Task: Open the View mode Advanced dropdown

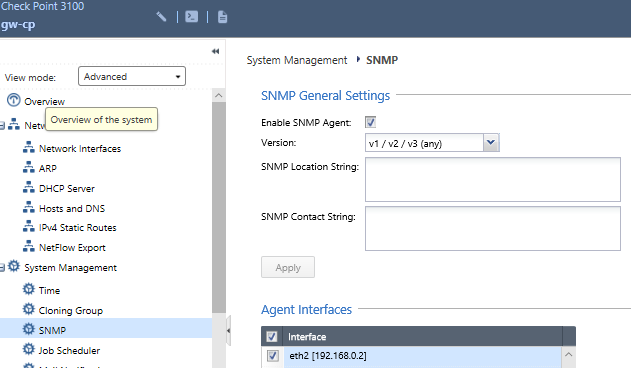Action: pos(132,76)
